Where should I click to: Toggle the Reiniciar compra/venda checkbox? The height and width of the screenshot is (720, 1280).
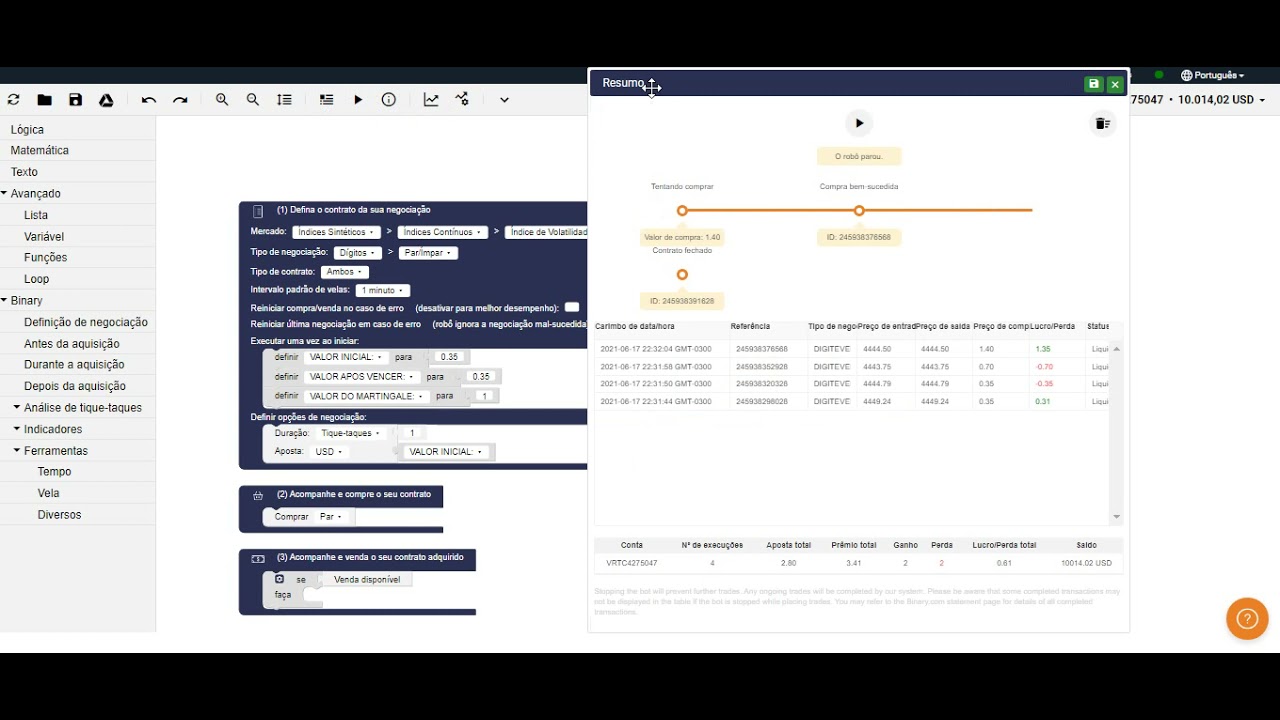(x=572, y=308)
